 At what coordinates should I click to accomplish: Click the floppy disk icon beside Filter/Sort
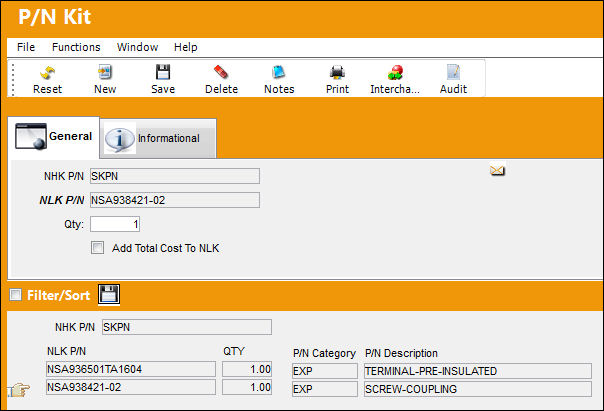coord(109,294)
